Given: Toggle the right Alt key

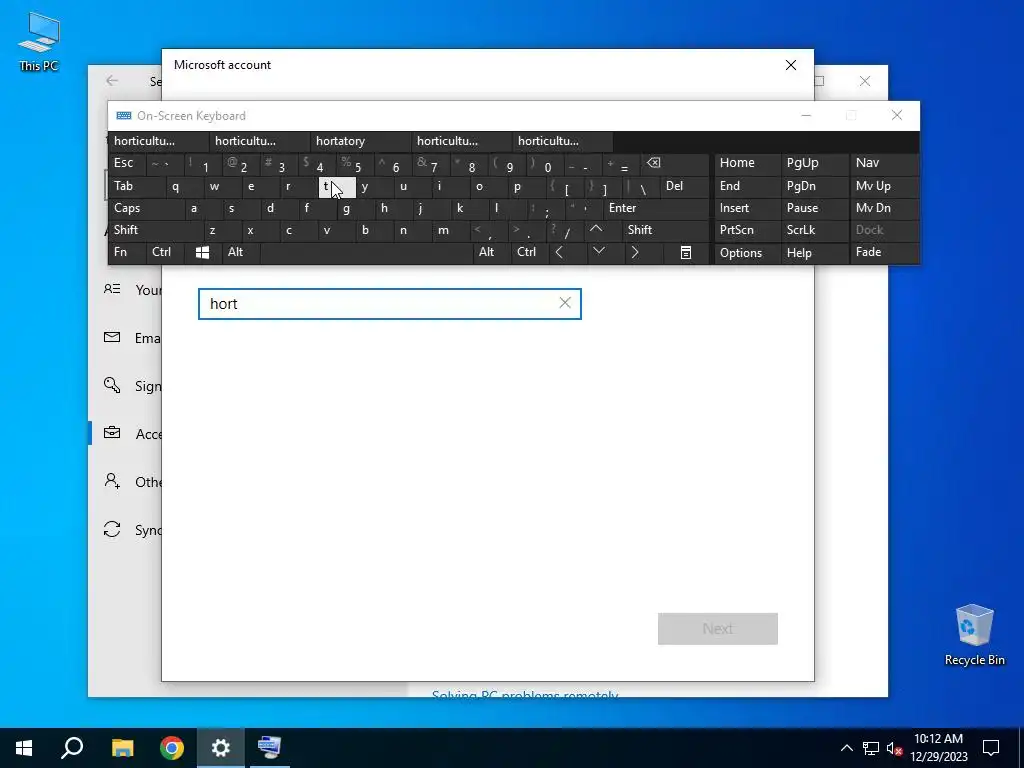Looking at the screenshot, I should point(492,253).
